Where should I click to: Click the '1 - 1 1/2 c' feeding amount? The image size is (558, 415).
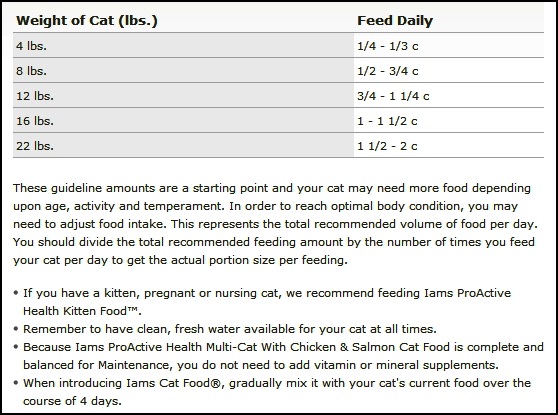(387, 121)
